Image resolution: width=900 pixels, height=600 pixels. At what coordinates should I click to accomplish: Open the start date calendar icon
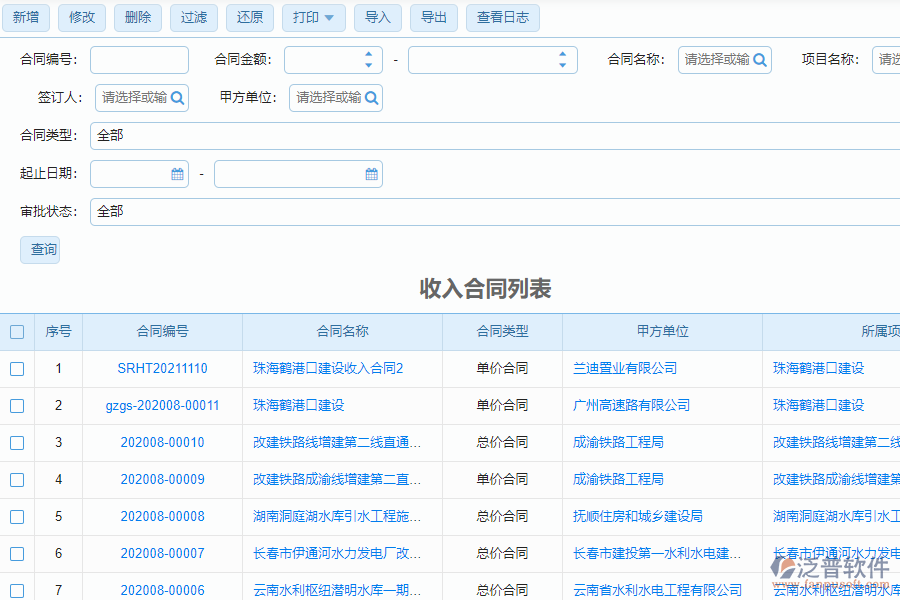tap(178, 174)
